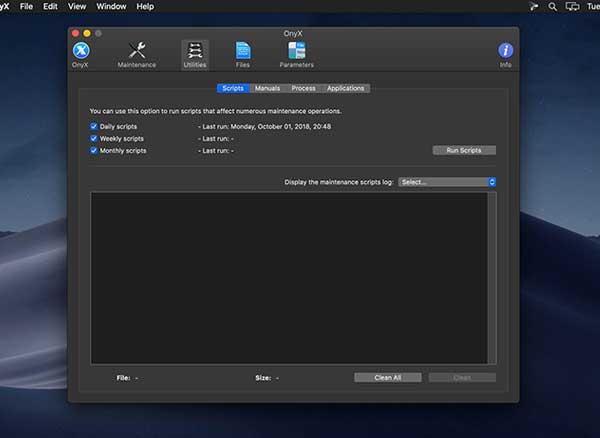Open the OnyX toolbar icon
600x438 pixels.
click(x=81, y=54)
